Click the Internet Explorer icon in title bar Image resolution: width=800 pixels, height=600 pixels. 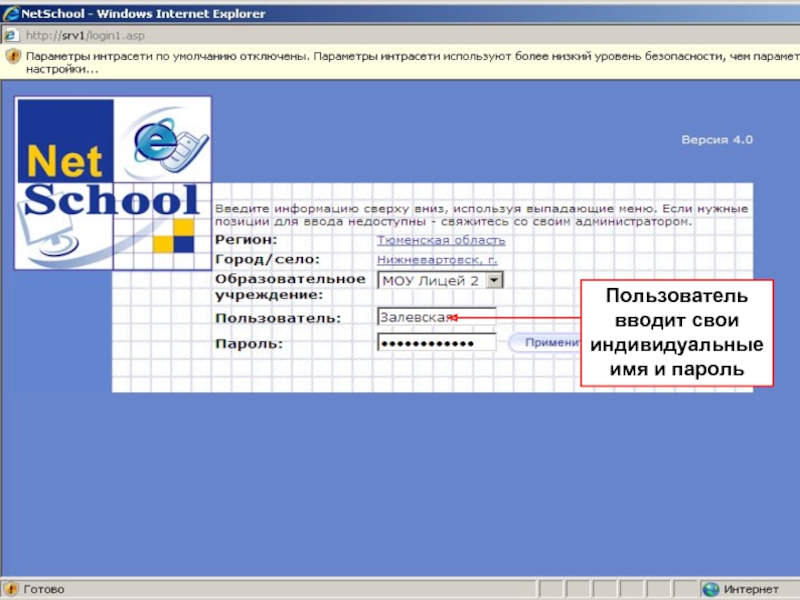tap(11, 13)
